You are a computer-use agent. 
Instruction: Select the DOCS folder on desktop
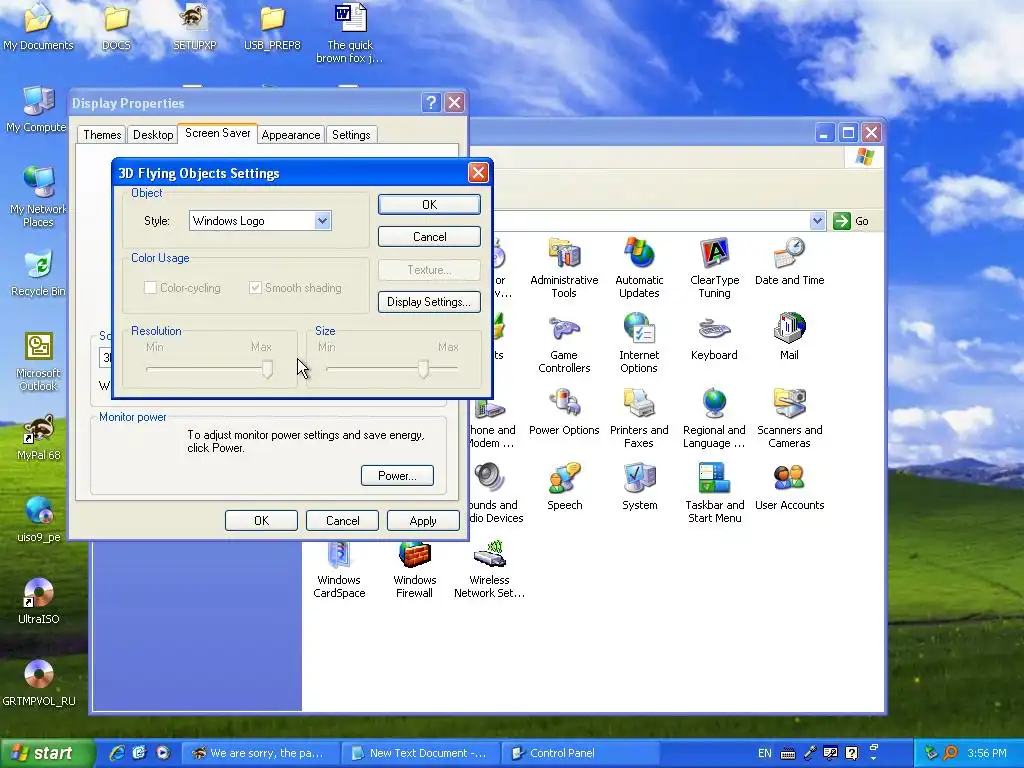point(116,27)
